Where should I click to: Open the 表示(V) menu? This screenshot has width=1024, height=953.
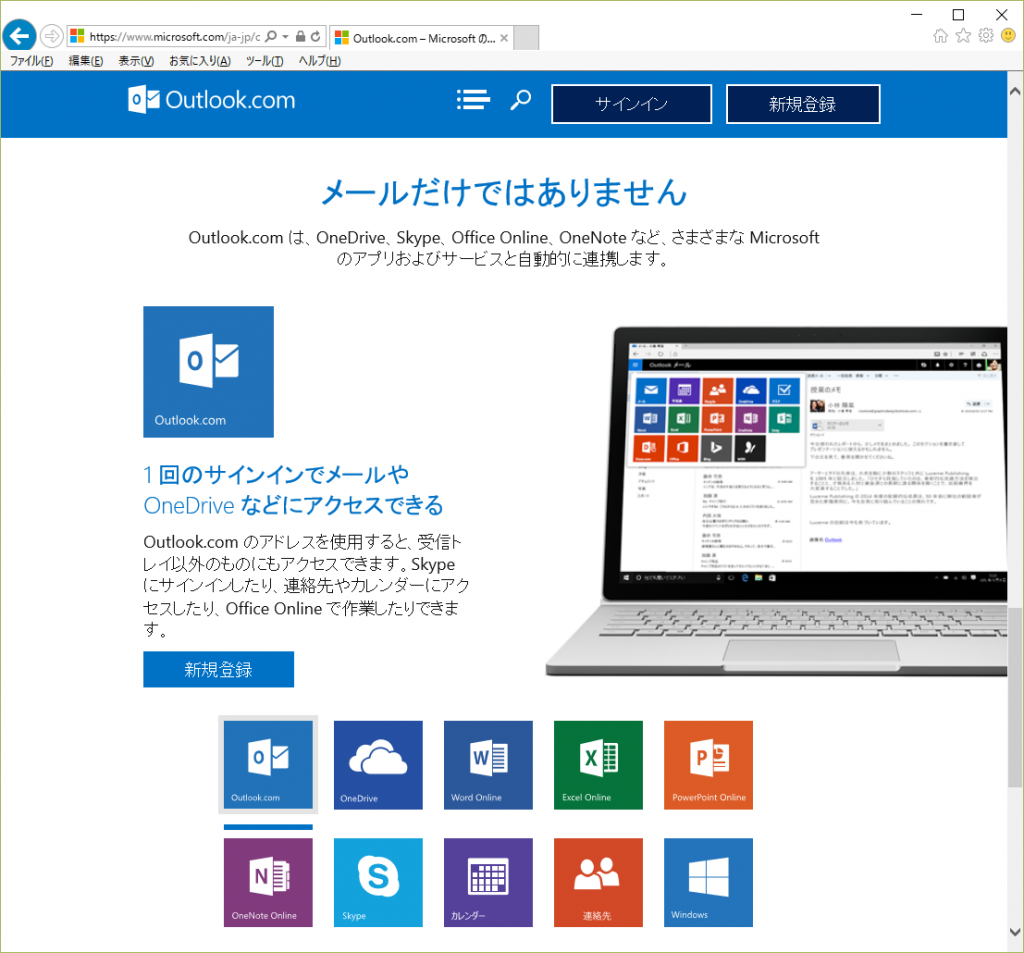[136, 61]
